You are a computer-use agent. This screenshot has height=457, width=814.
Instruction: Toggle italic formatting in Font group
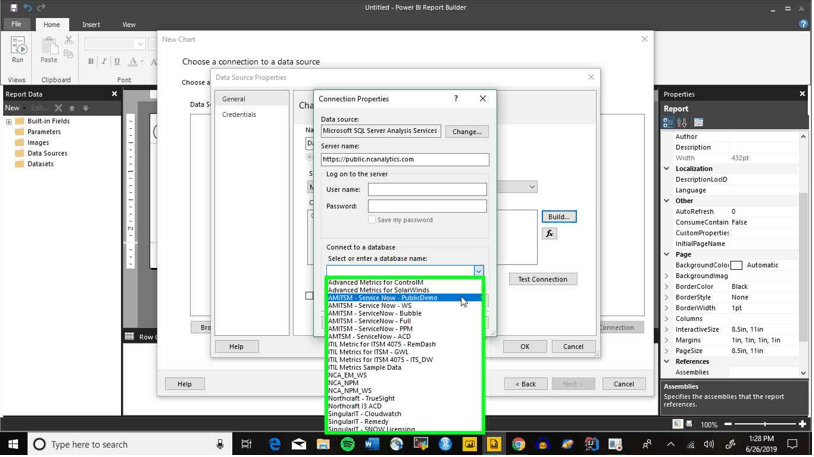point(104,62)
